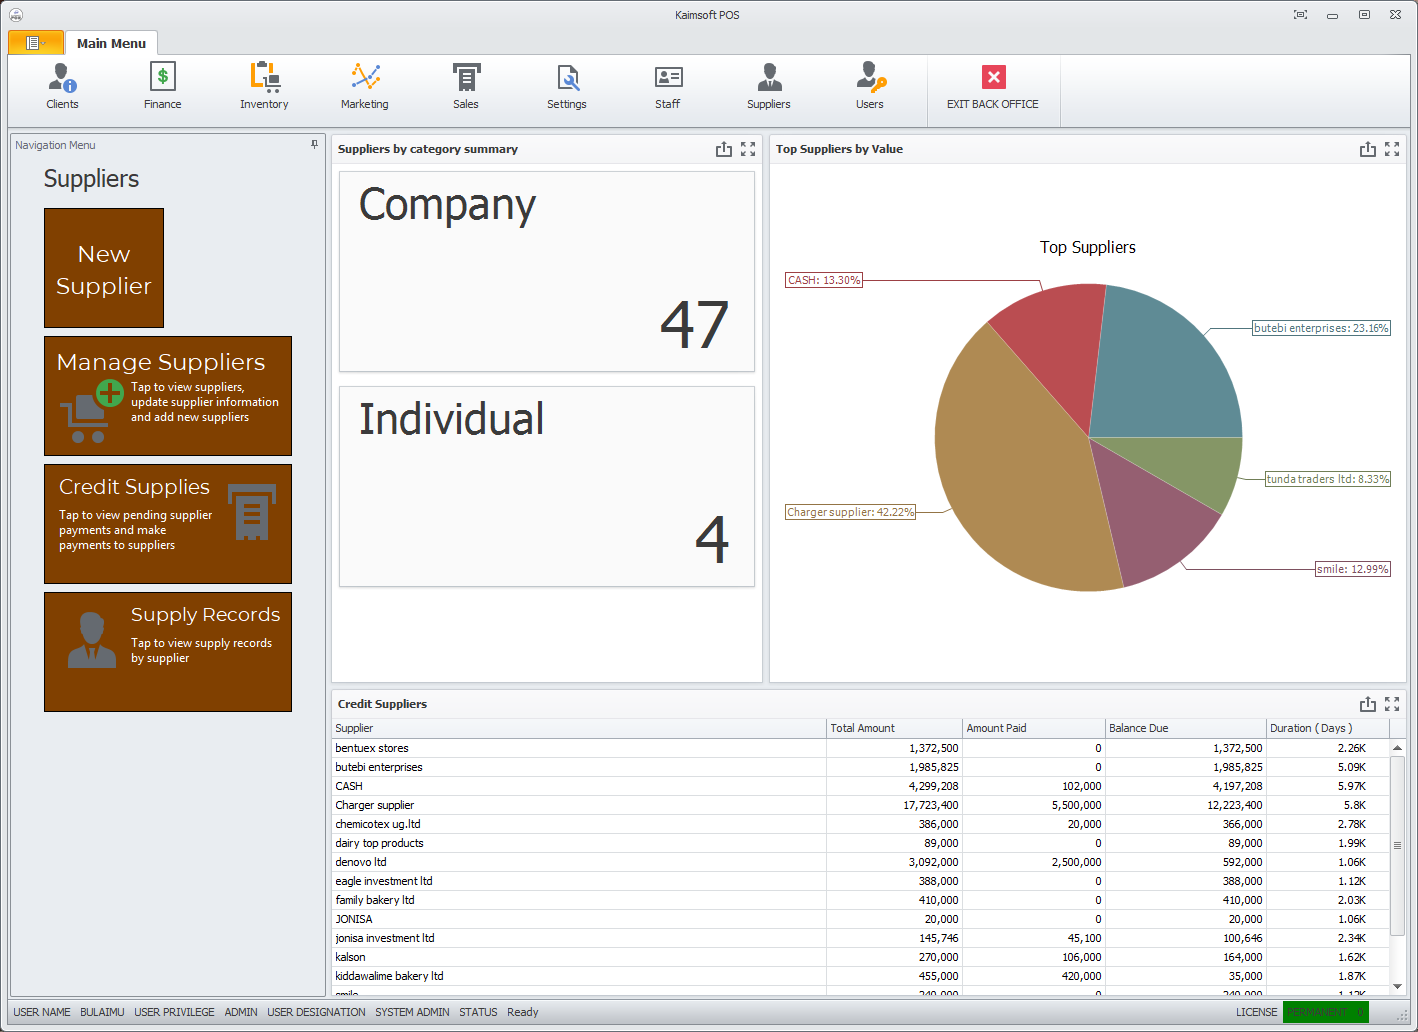Open the Inventory module
Image resolution: width=1418 pixels, height=1032 pixels.
[x=264, y=87]
